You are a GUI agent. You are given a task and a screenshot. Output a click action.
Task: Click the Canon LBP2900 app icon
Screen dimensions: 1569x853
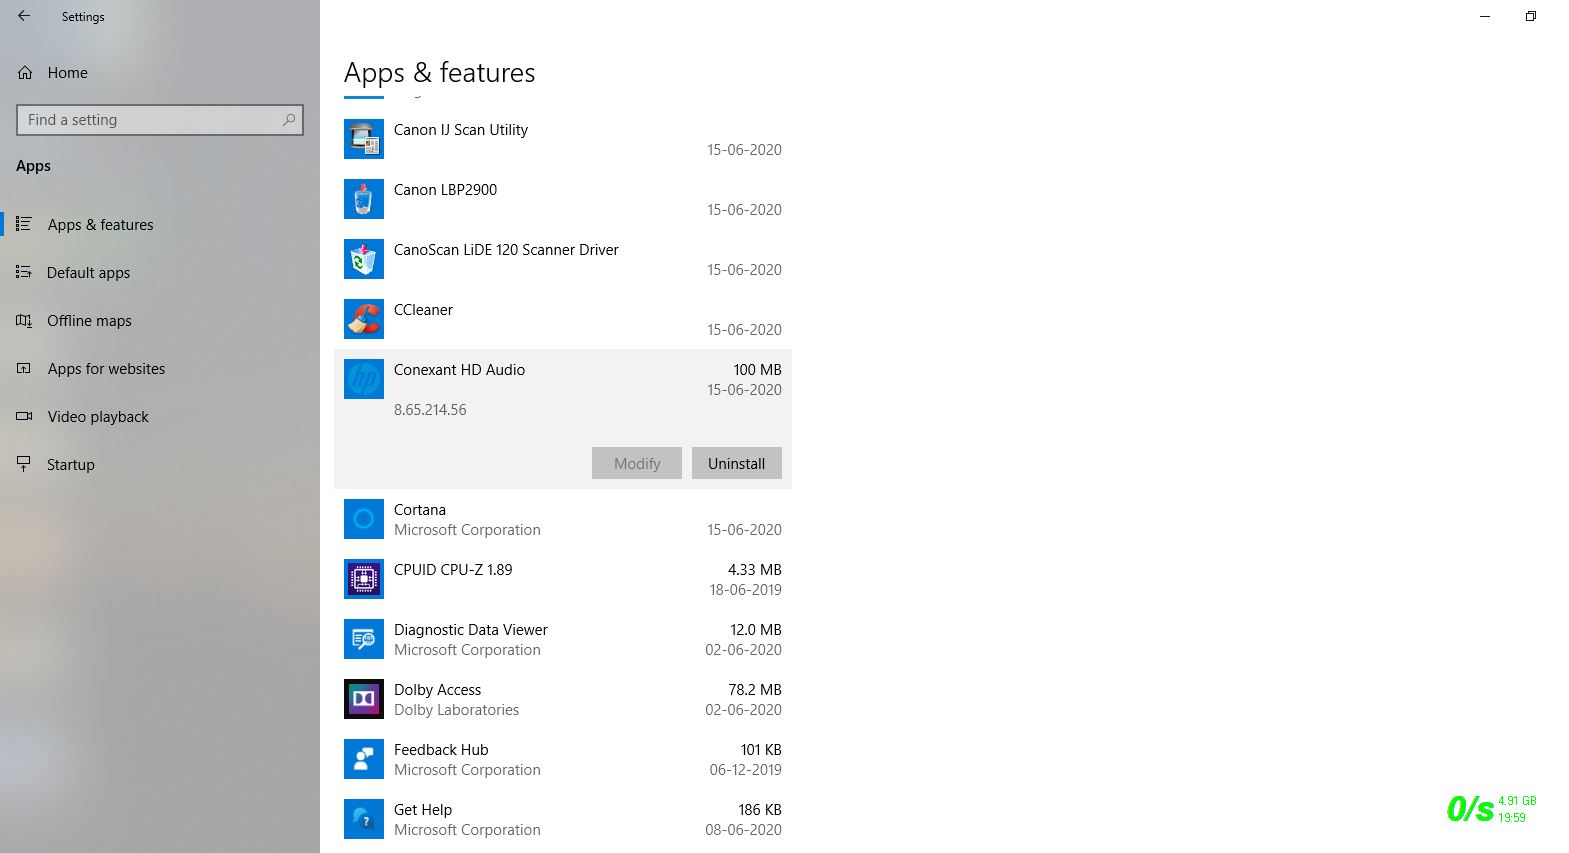(364, 199)
